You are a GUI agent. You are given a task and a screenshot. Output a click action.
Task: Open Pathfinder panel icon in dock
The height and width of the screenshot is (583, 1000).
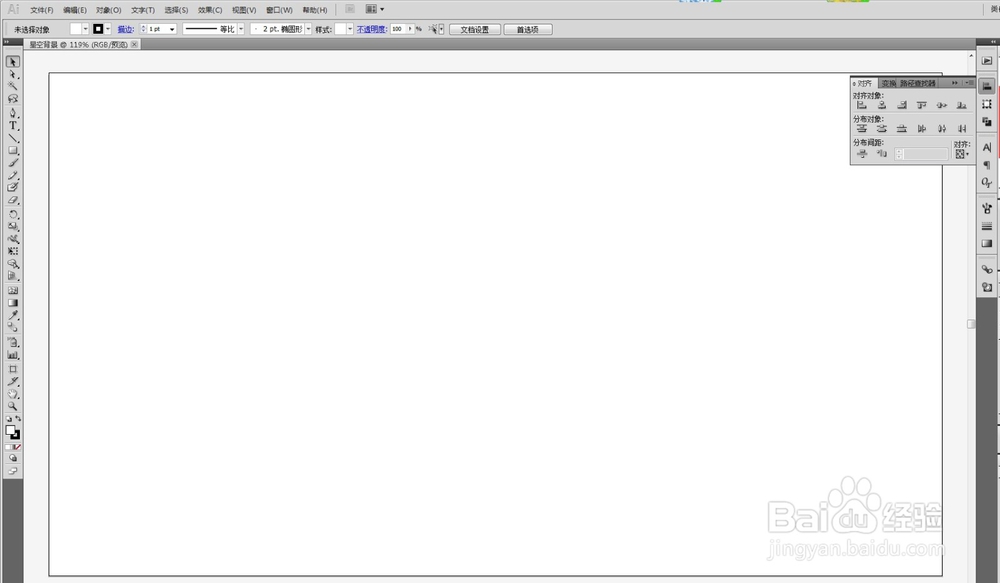(x=987, y=122)
